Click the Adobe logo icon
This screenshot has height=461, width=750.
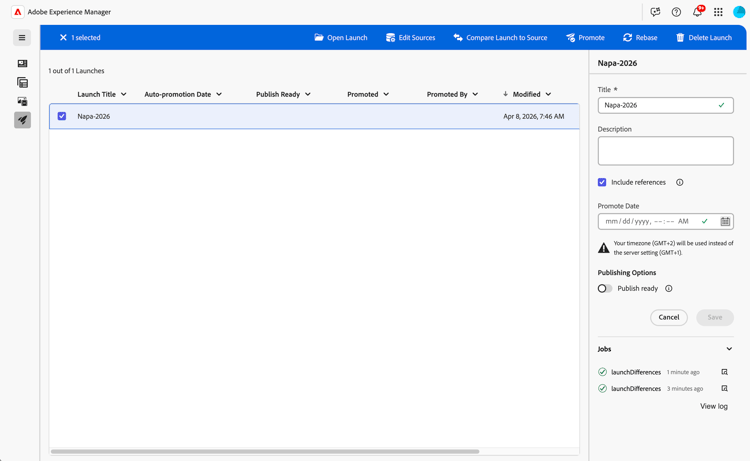tap(18, 12)
